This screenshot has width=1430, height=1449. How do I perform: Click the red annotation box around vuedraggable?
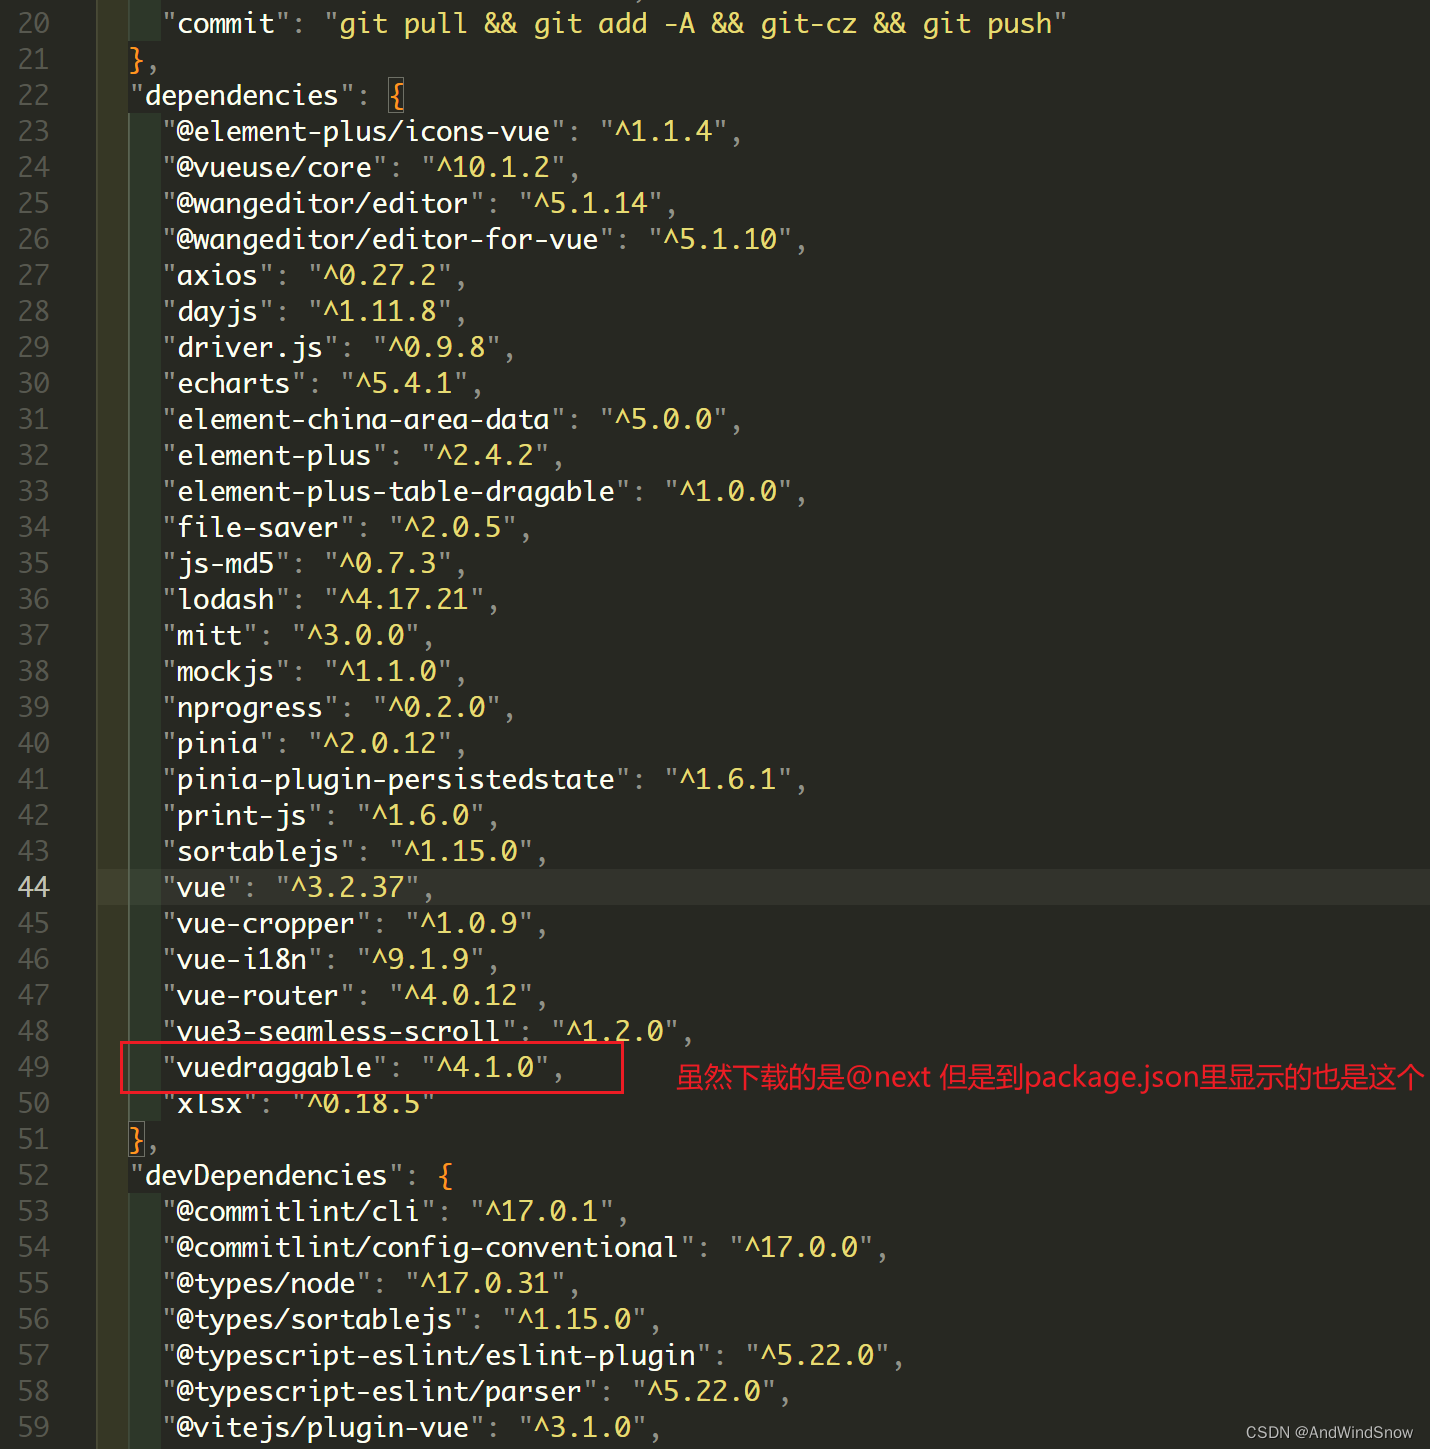click(x=370, y=1068)
